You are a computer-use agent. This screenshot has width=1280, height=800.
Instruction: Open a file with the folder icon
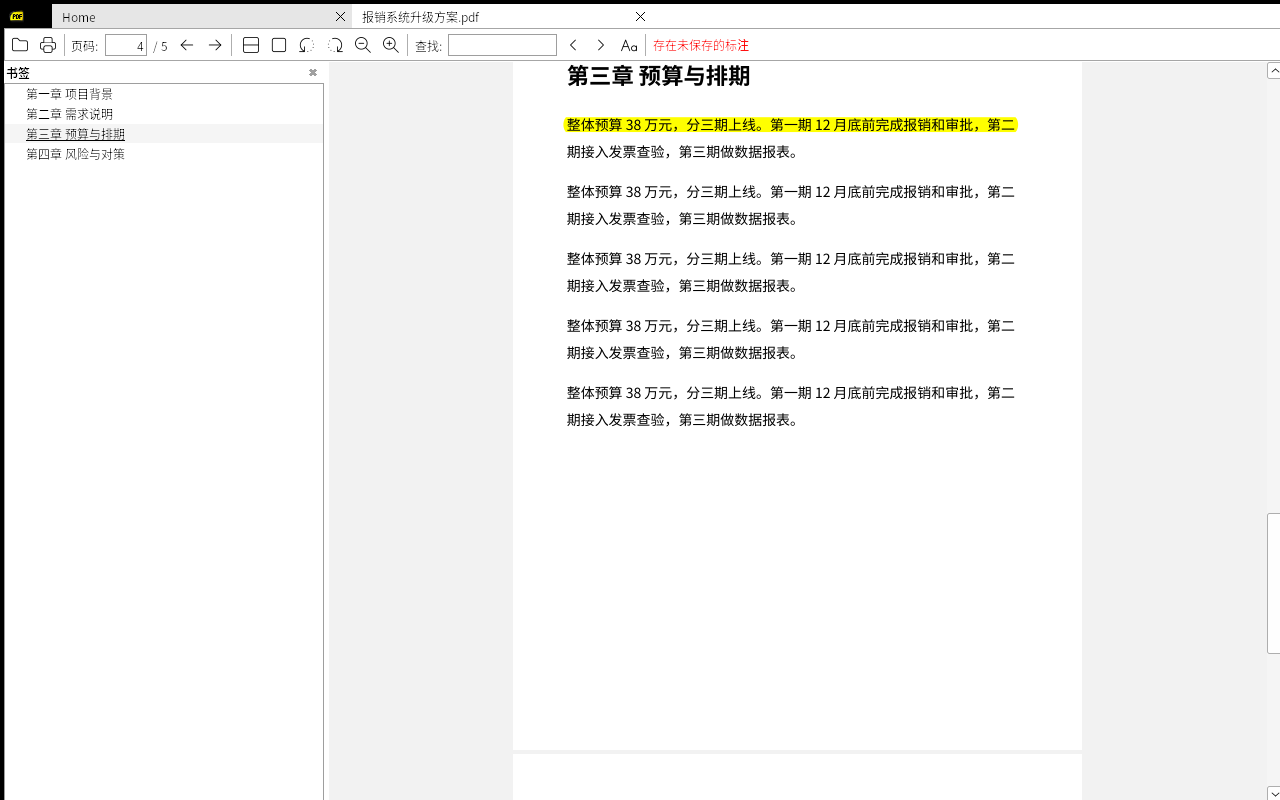pyautogui.click(x=19, y=45)
